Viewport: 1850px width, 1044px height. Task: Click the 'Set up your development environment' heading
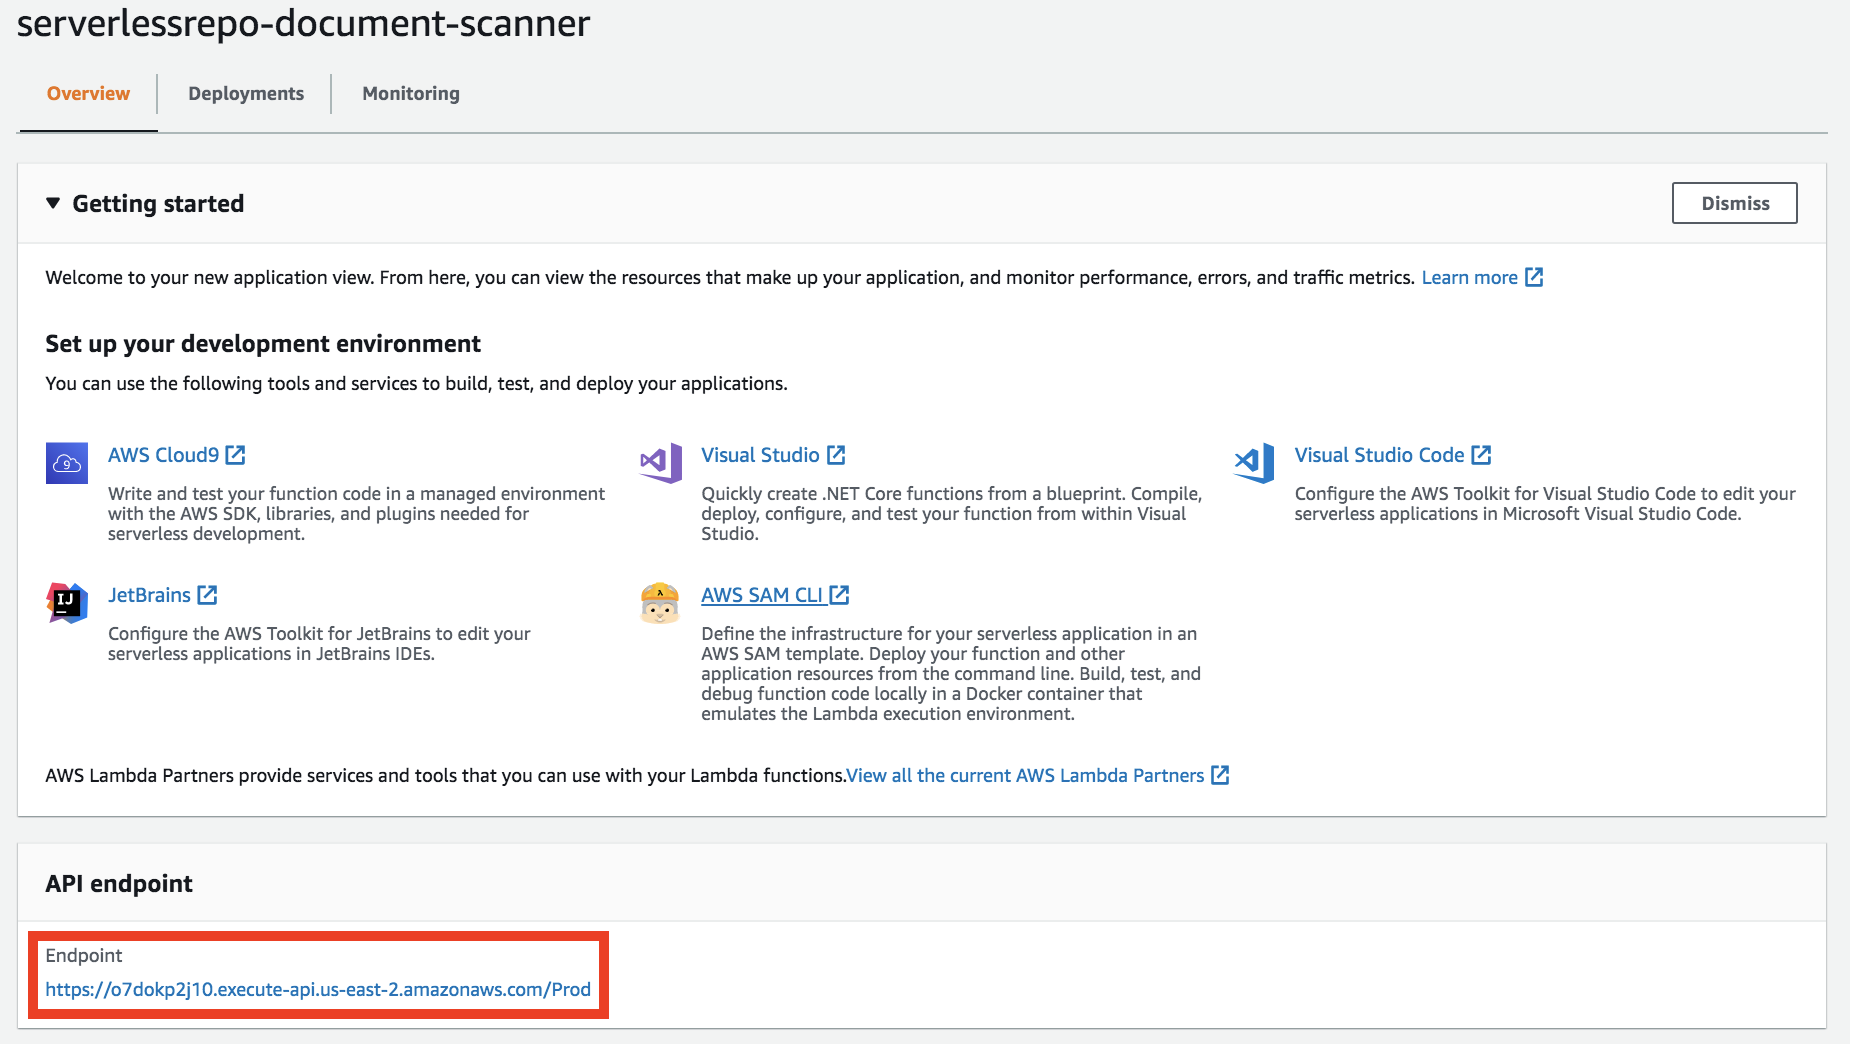(x=263, y=344)
